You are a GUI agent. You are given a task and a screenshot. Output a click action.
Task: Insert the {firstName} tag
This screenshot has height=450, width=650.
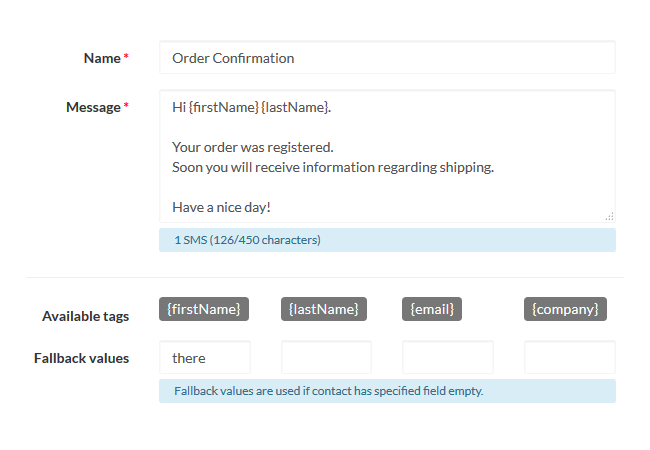click(x=204, y=309)
